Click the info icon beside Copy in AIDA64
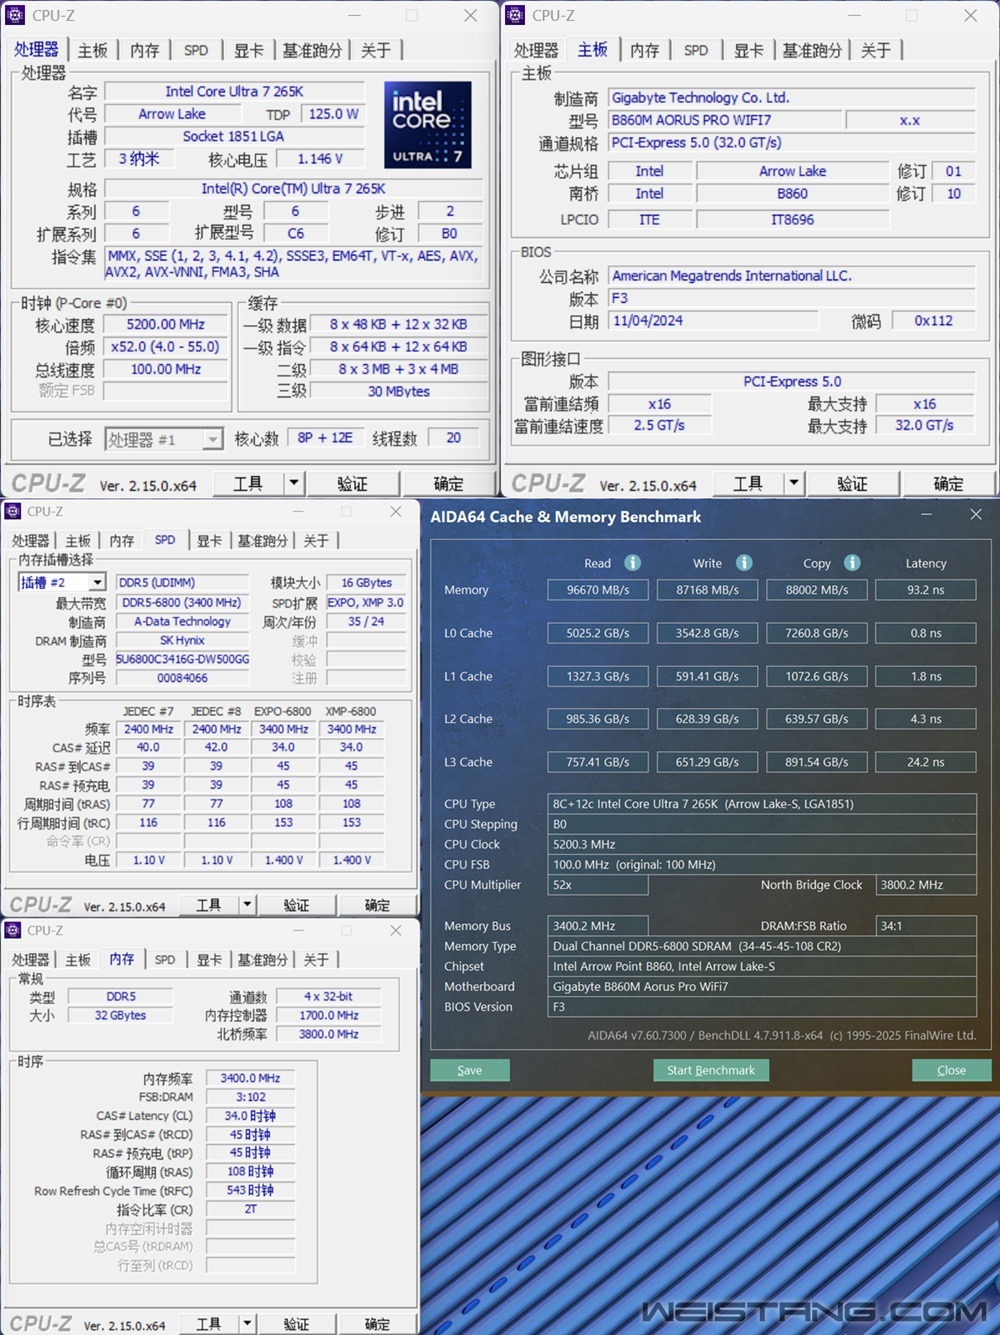Viewport: 1000px width, 1335px height. point(852,563)
